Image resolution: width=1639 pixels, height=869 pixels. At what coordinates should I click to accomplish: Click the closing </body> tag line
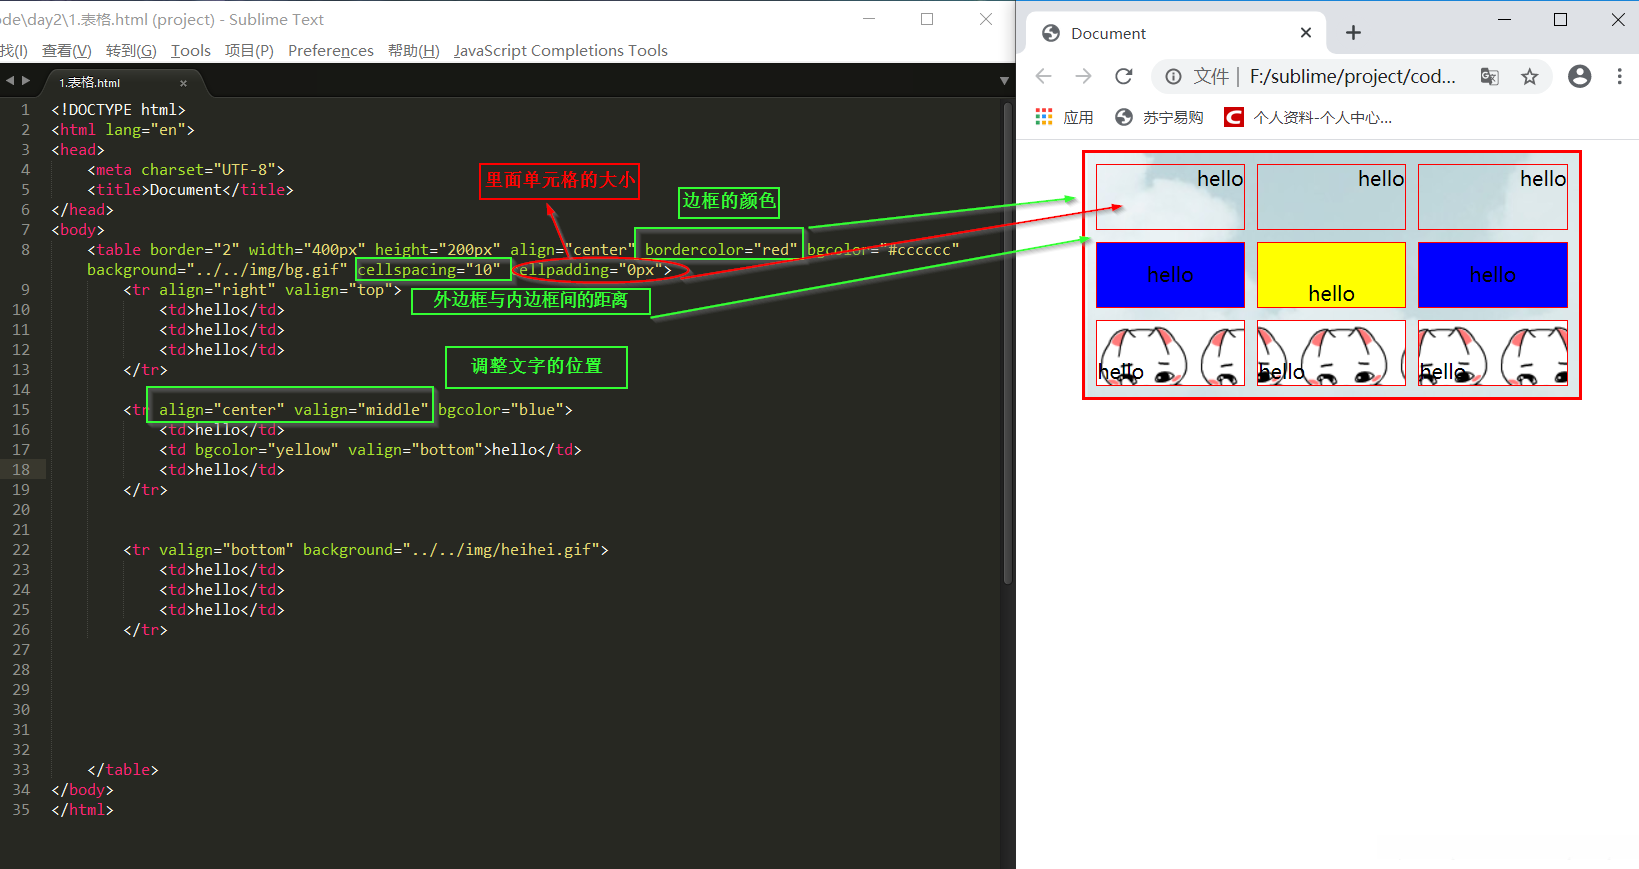point(82,790)
